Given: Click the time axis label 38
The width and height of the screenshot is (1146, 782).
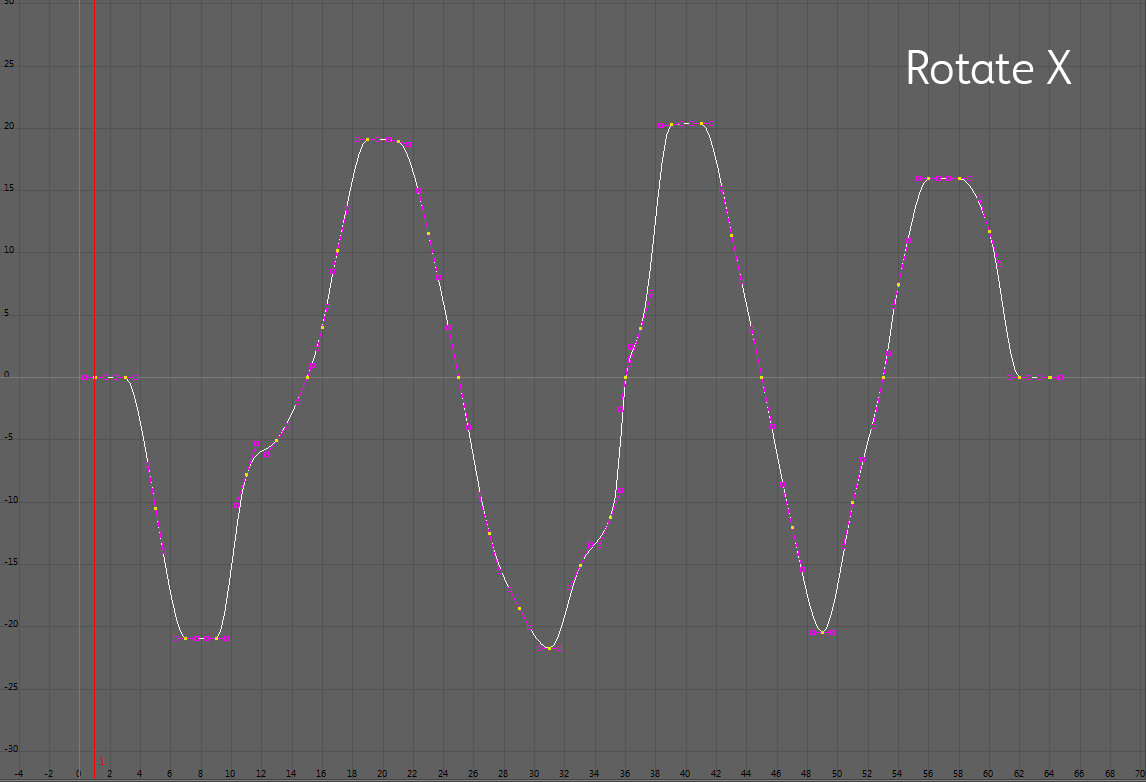Looking at the screenshot, I should [655, 773].
